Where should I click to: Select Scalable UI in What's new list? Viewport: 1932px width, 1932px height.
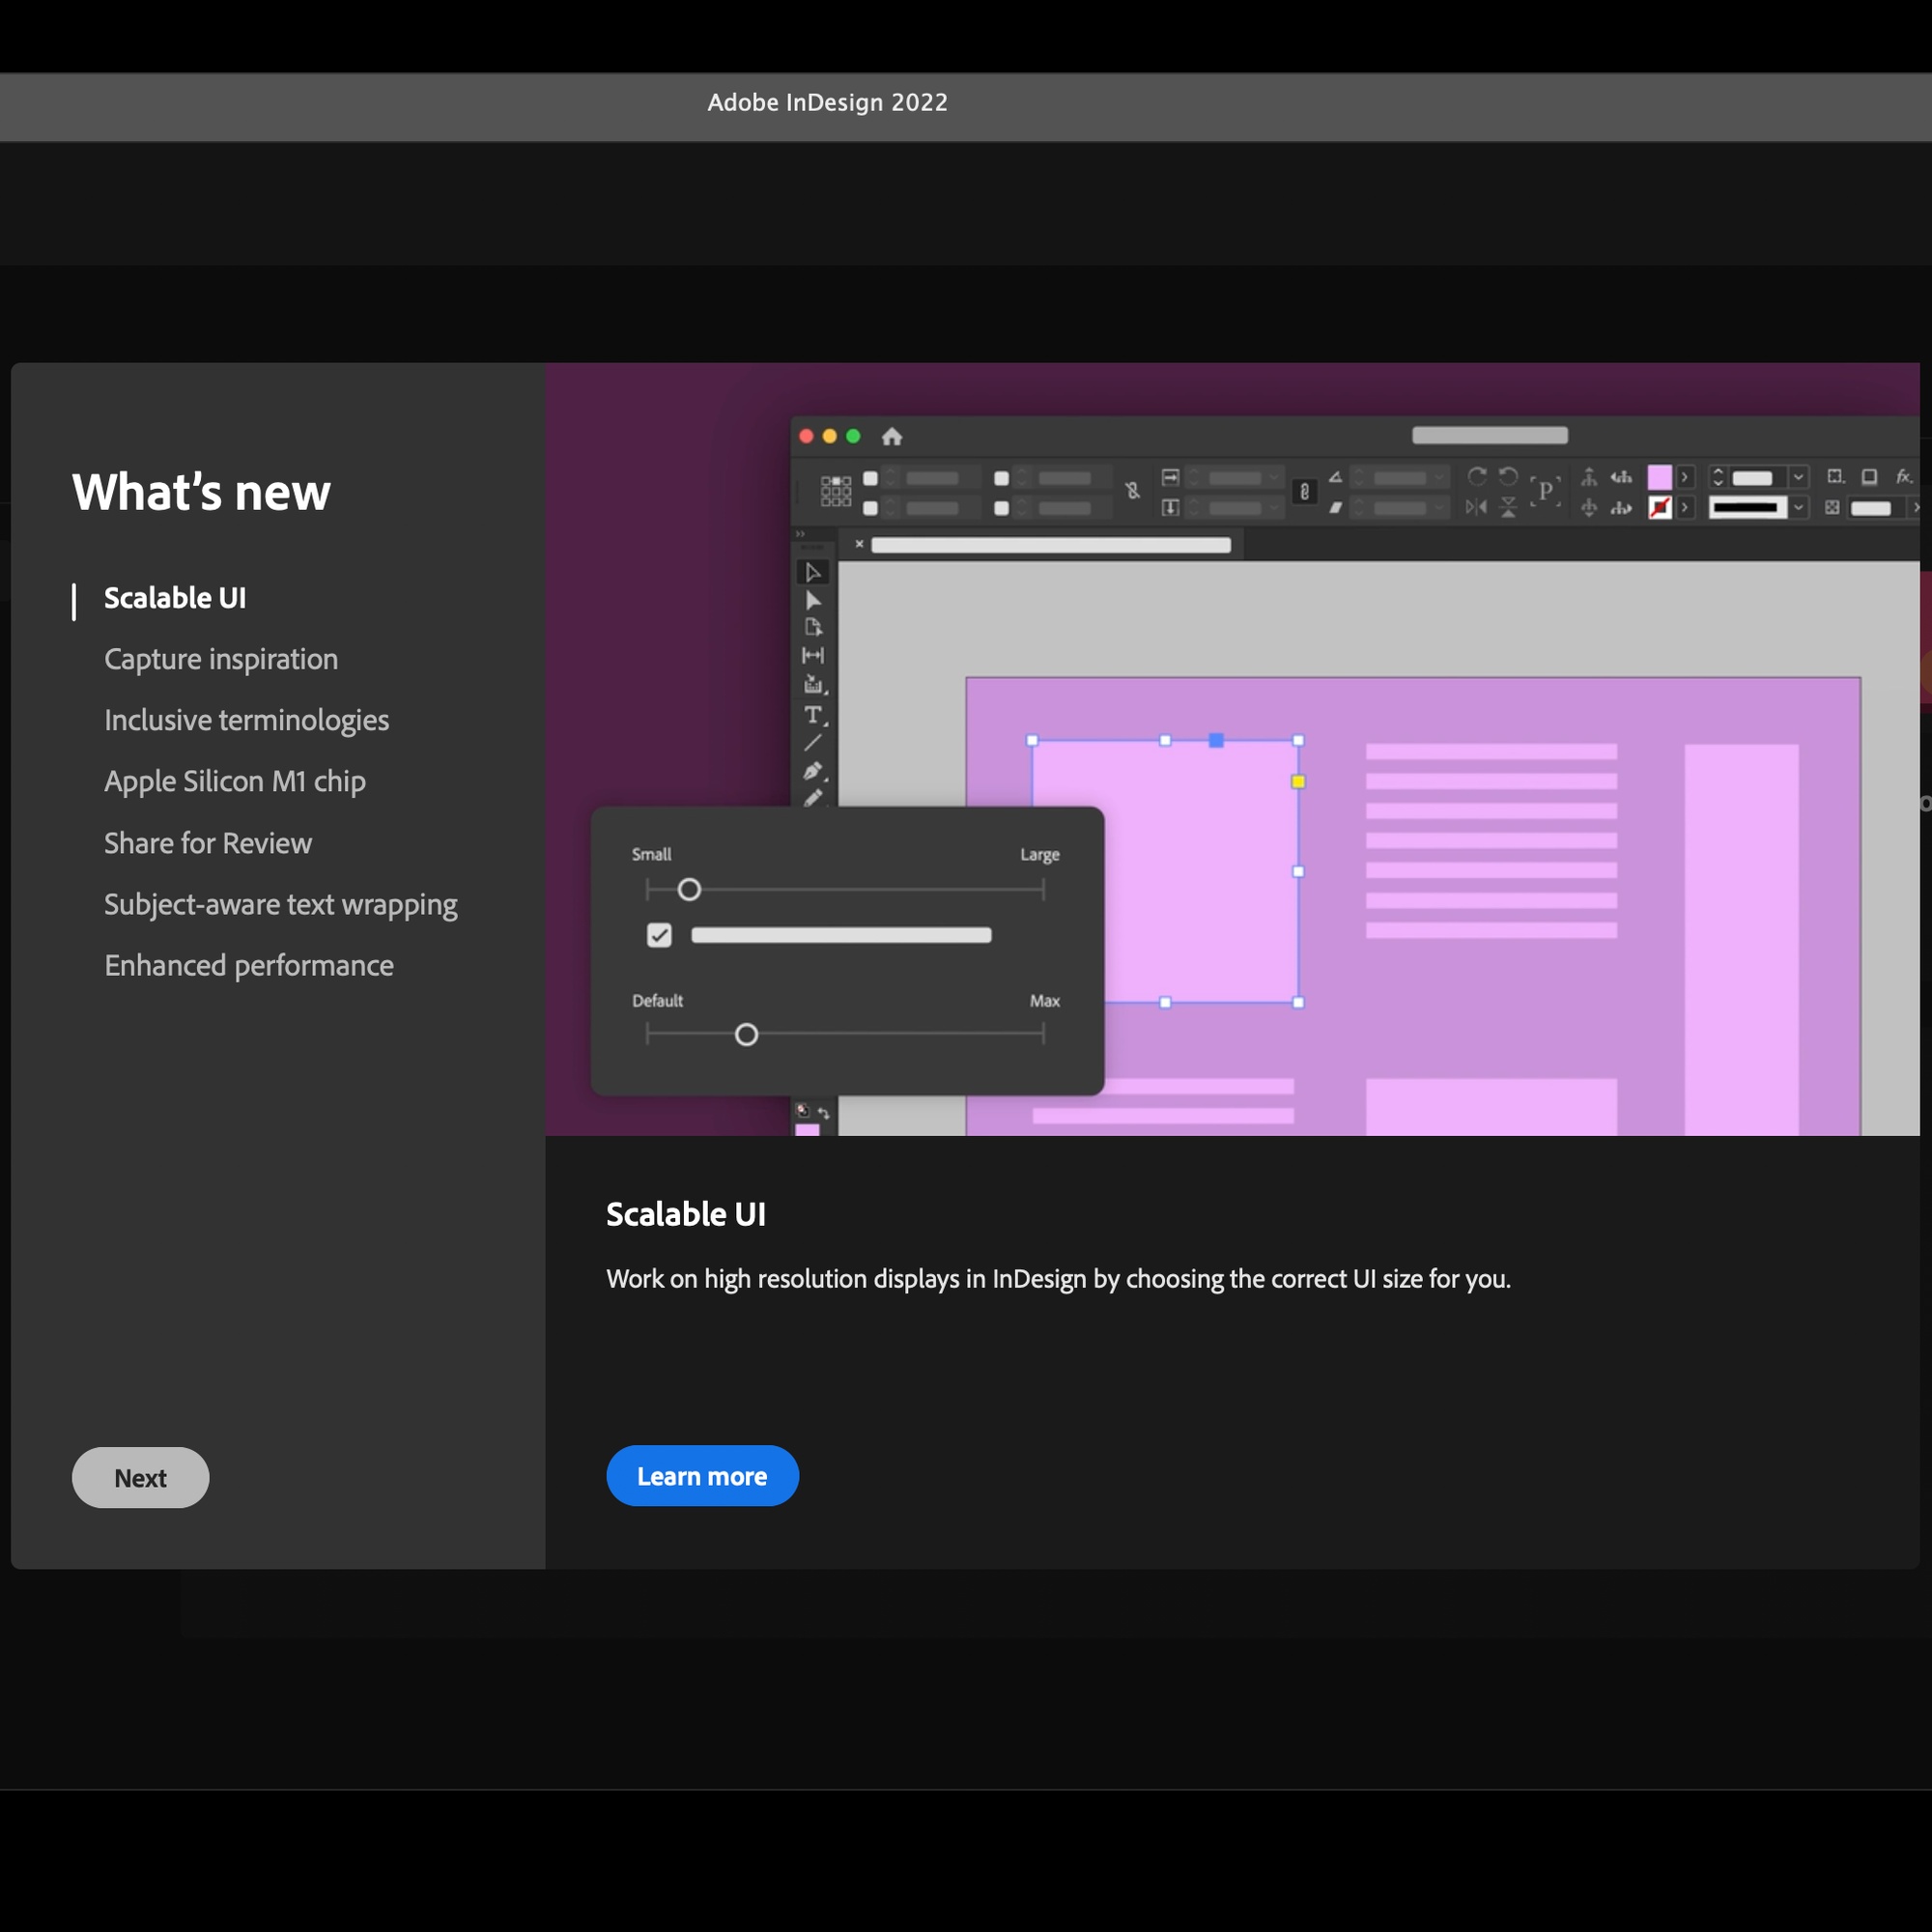[175, 598]
